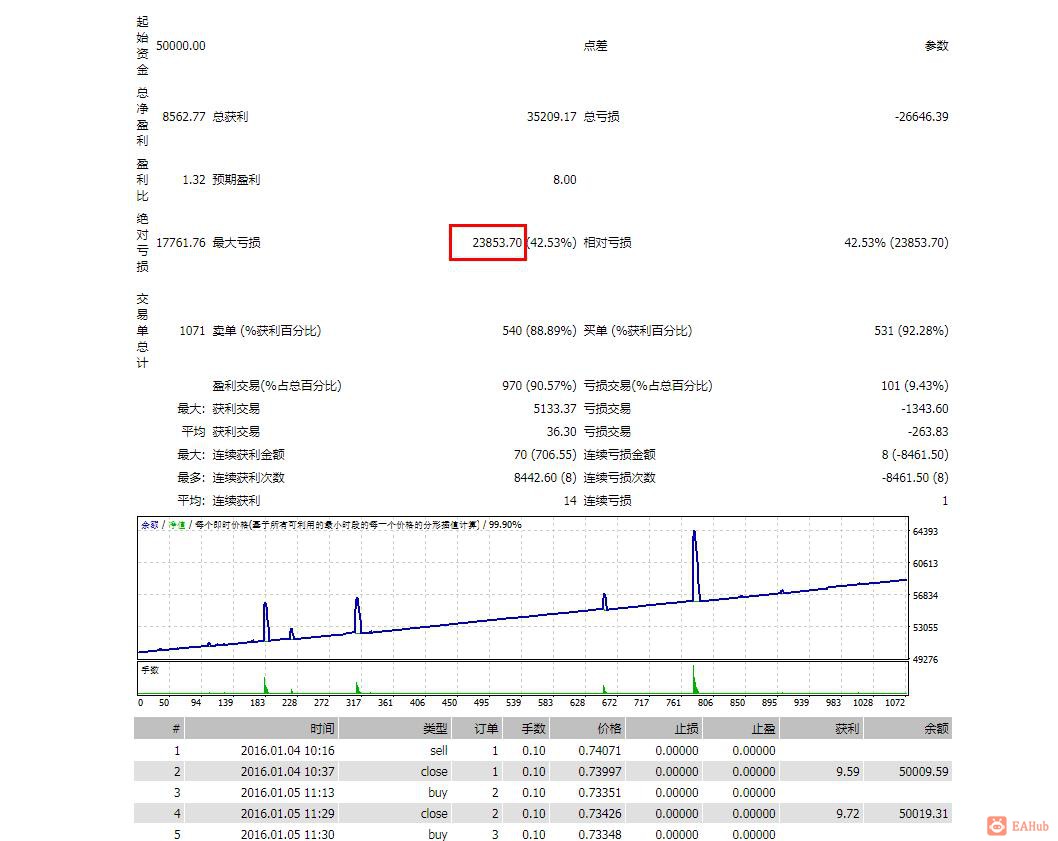Click the EAHub watermark logo icon
Viewport: 1058px width, 841px height.
(997, 825)
